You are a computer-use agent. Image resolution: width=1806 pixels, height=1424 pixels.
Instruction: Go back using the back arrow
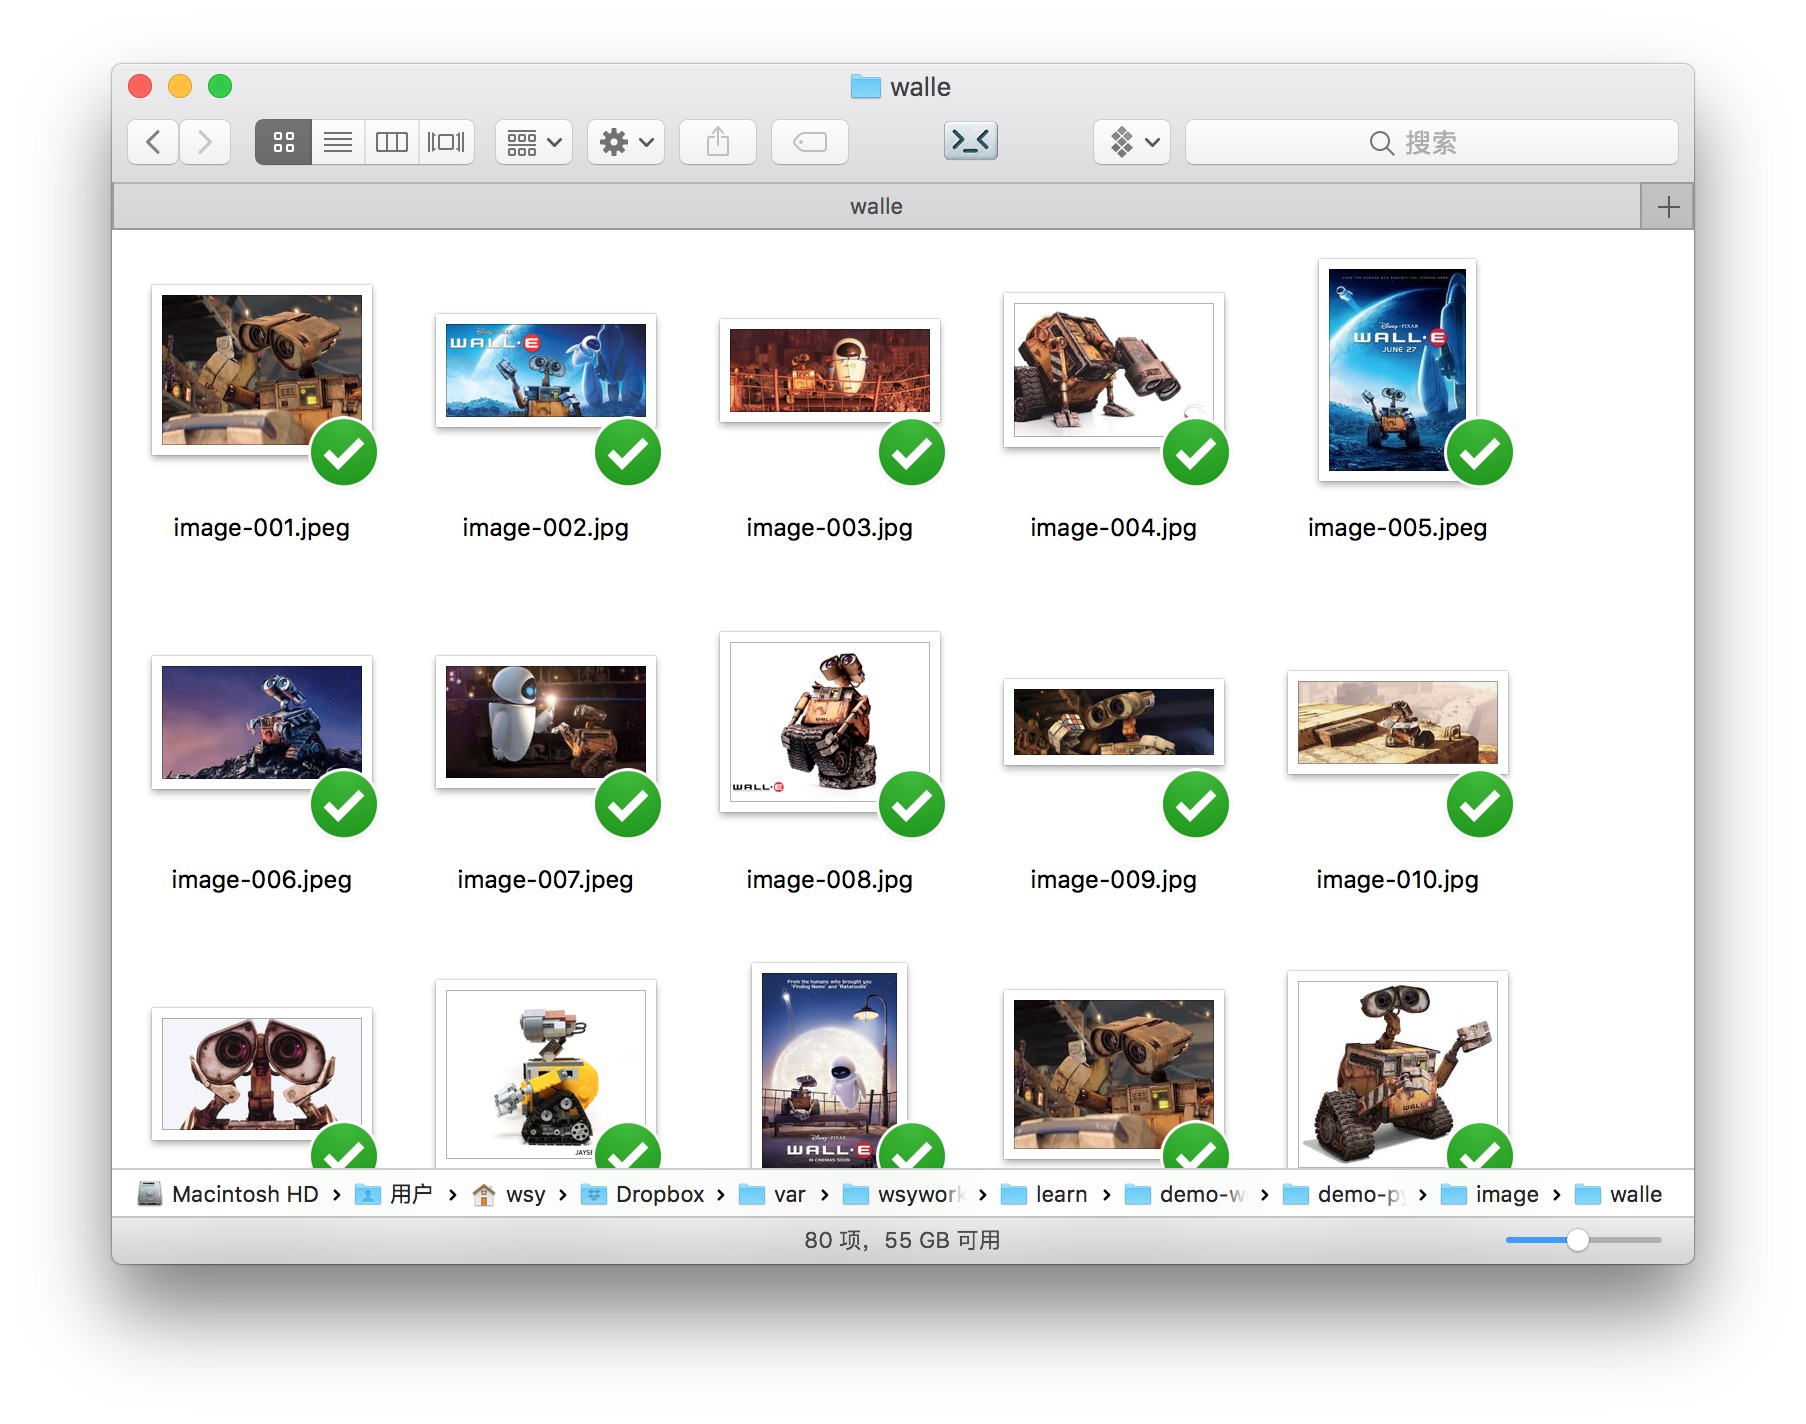click(x=153, y=142)
